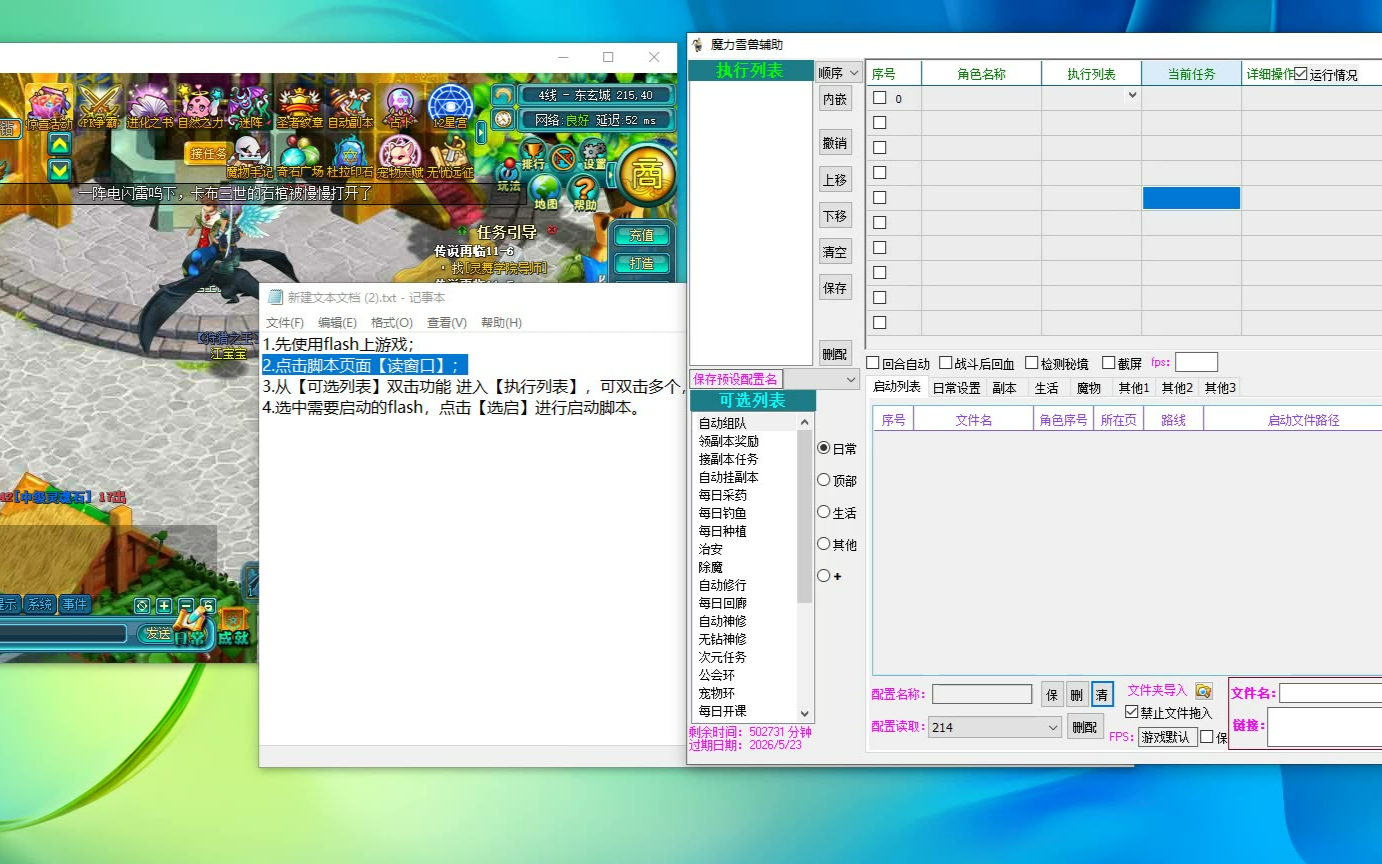Click the clock icon beside network status
Viewport: 1382px width, 864px height.
pos(503,119)
